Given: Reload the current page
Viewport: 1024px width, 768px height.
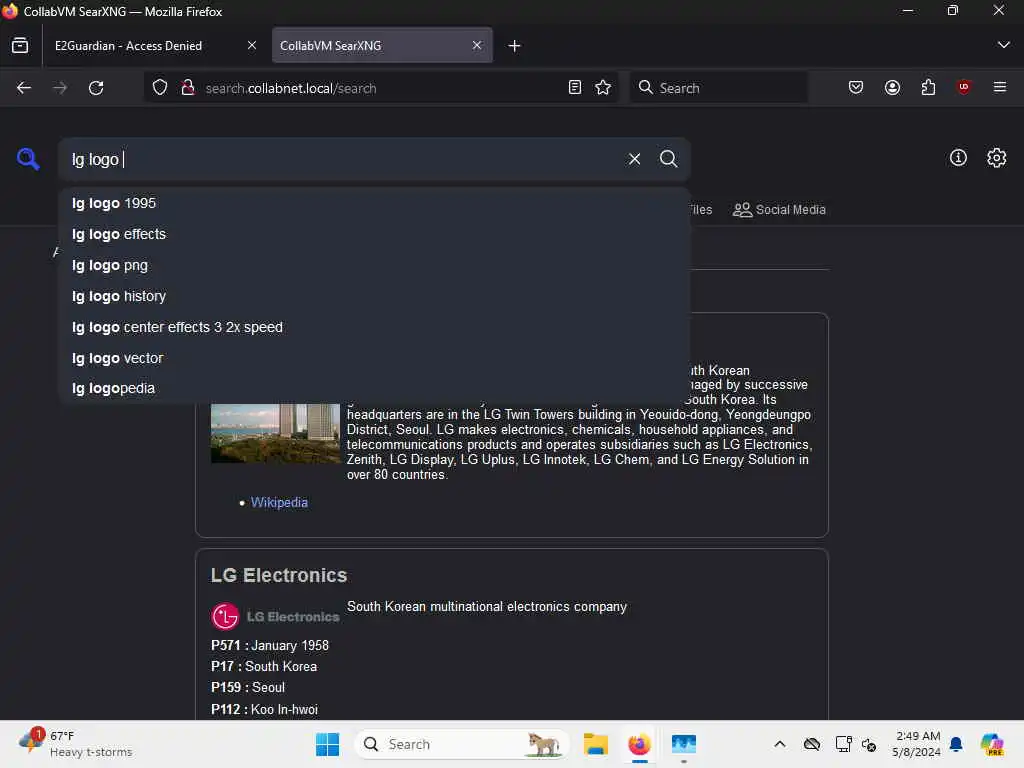Looking at the screenshot, I should pyautogui.click(x=96, y=88).
